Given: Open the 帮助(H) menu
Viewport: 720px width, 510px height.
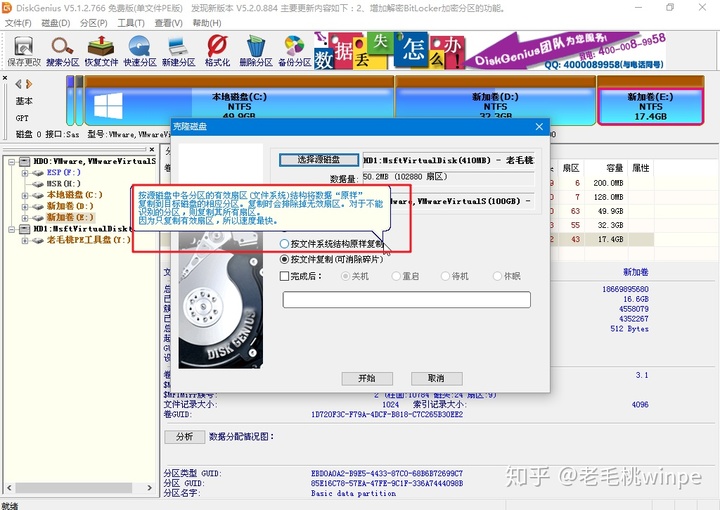Looking at the screenshot, I should pos(207,23).
